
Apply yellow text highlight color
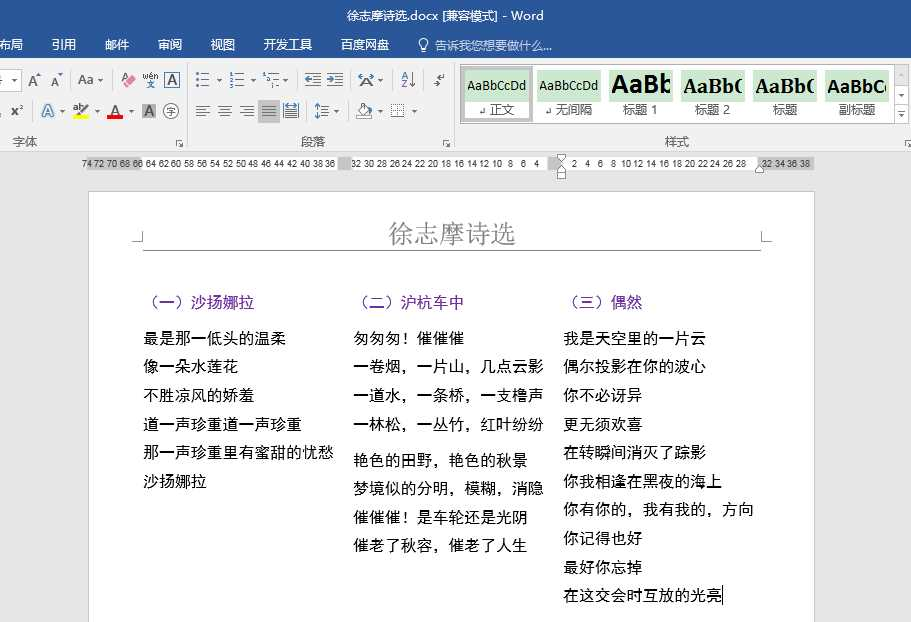point(81,111)
